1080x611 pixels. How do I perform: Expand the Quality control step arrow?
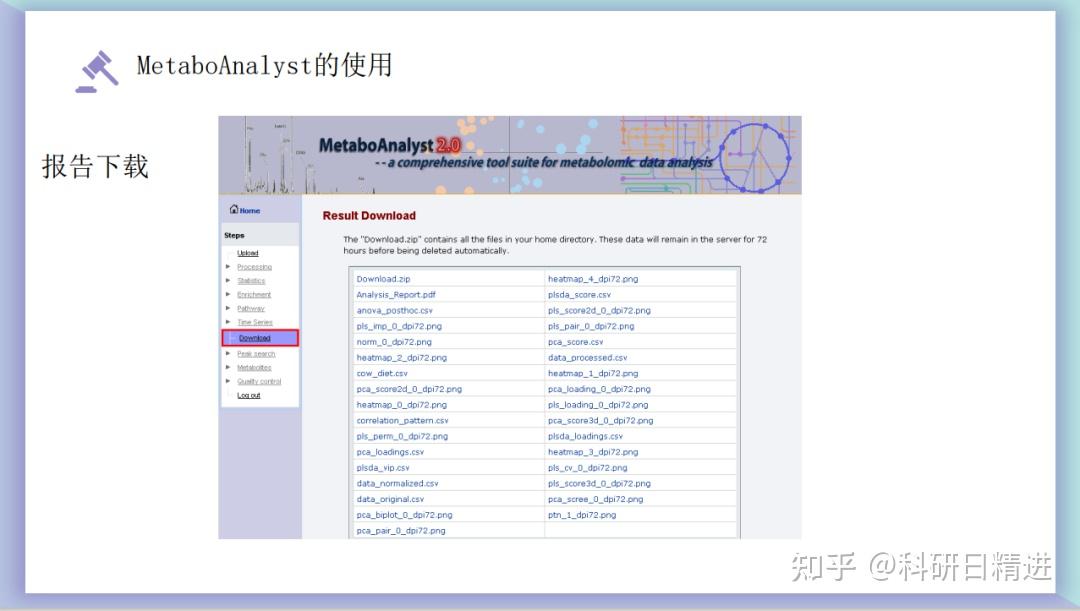point(228,381)
